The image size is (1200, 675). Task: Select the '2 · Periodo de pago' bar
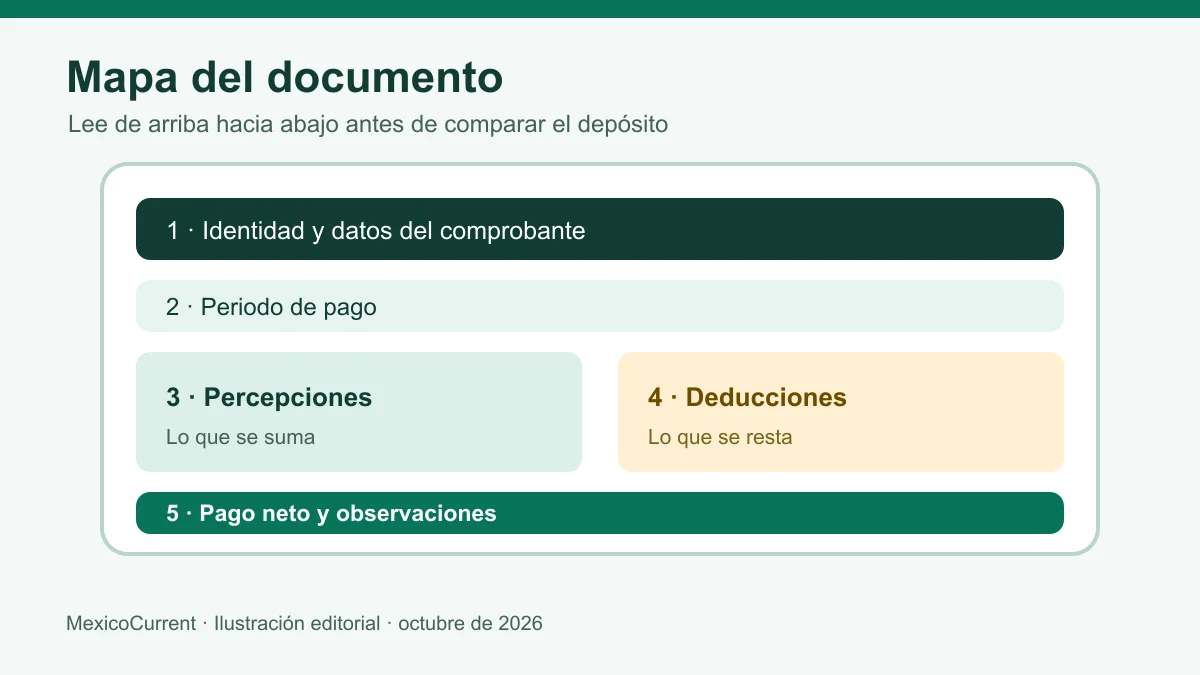click(600, 306)
